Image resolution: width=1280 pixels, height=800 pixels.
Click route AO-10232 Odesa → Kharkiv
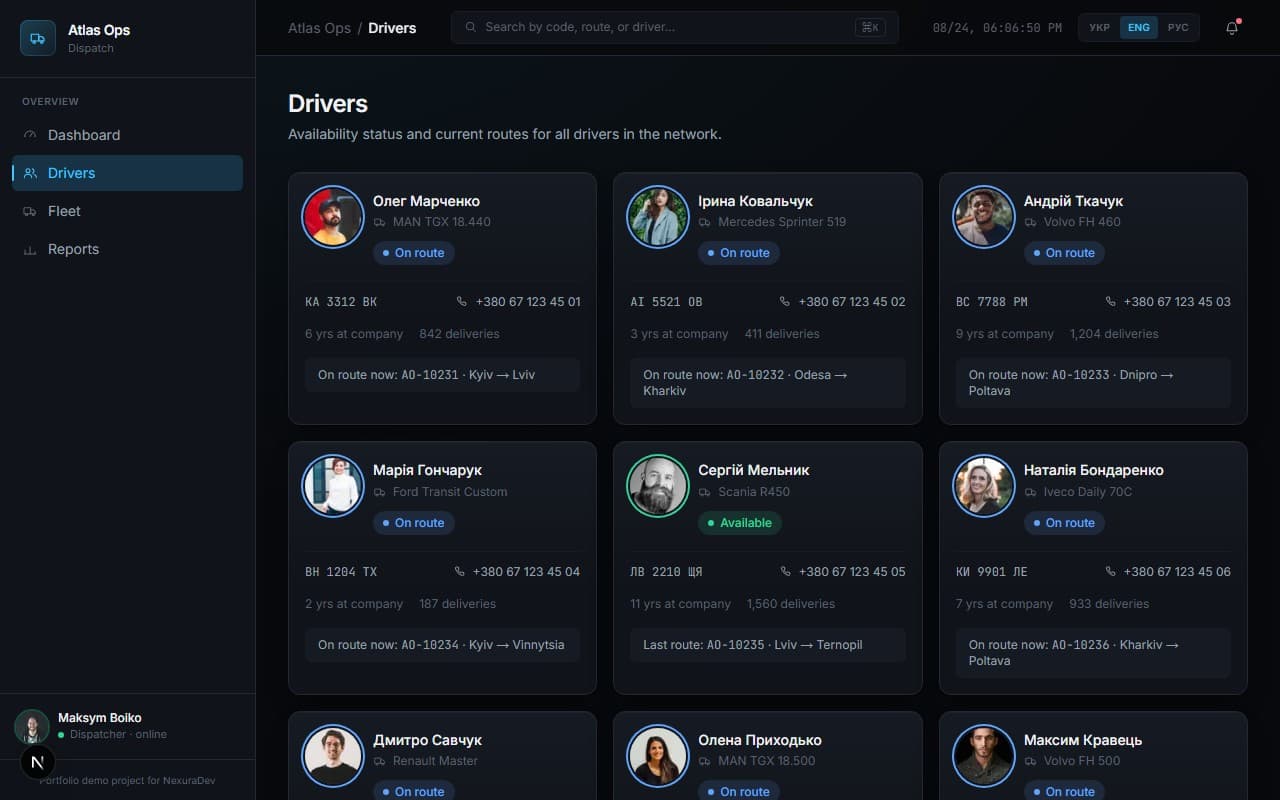coord(768,383)
